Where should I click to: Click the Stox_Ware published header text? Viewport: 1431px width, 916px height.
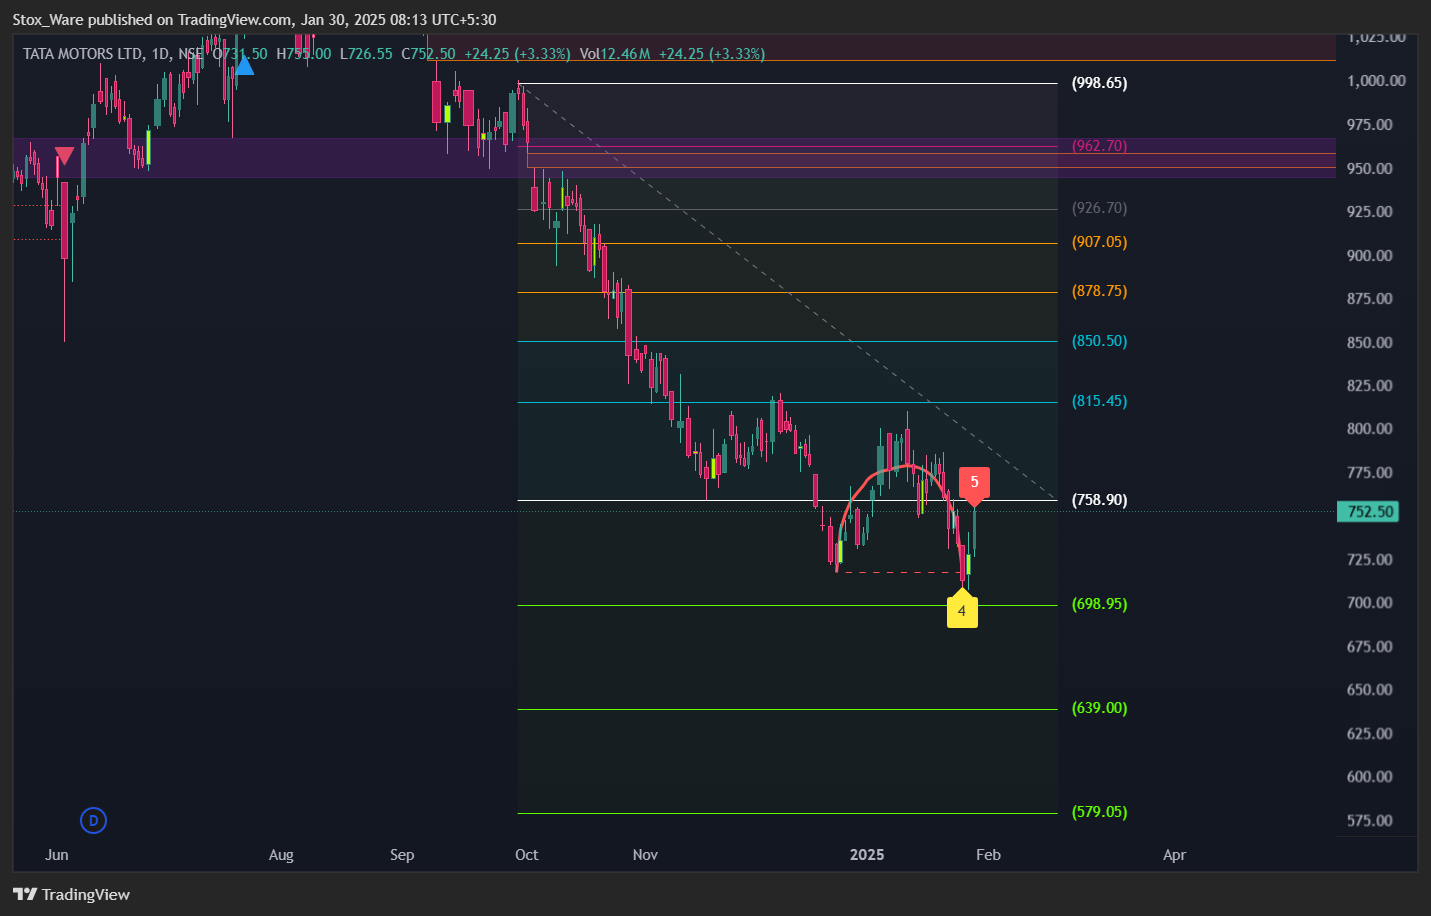[254, 20]
